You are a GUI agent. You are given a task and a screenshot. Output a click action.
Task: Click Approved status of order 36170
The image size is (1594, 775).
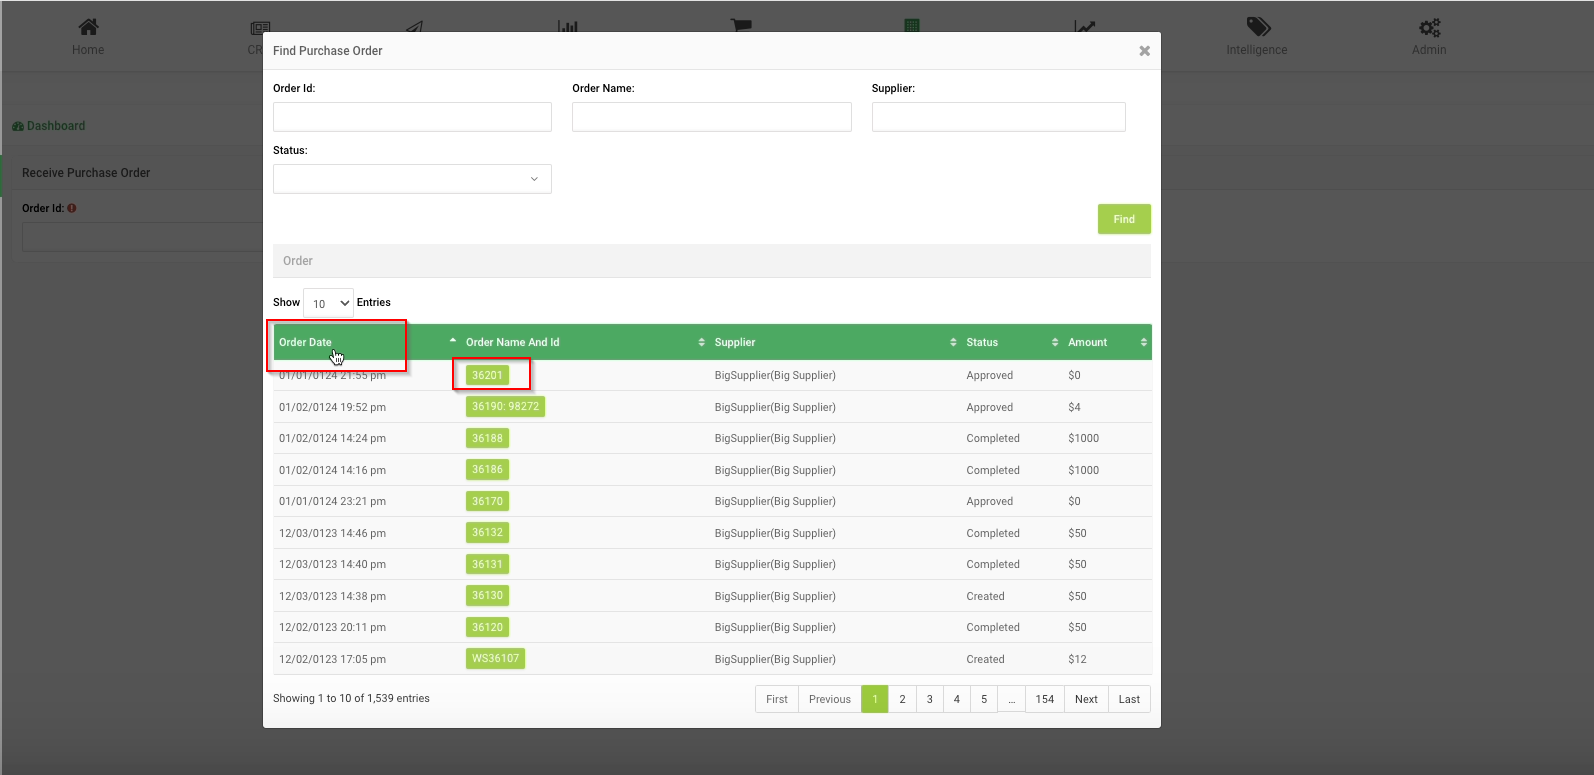point(989,501)
